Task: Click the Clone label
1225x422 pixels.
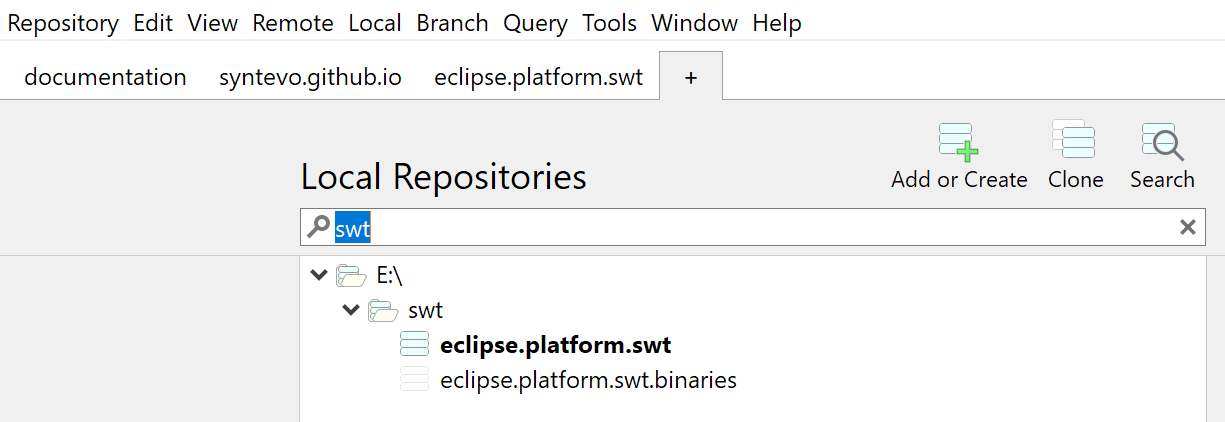Action: [x=1076, y=180]
